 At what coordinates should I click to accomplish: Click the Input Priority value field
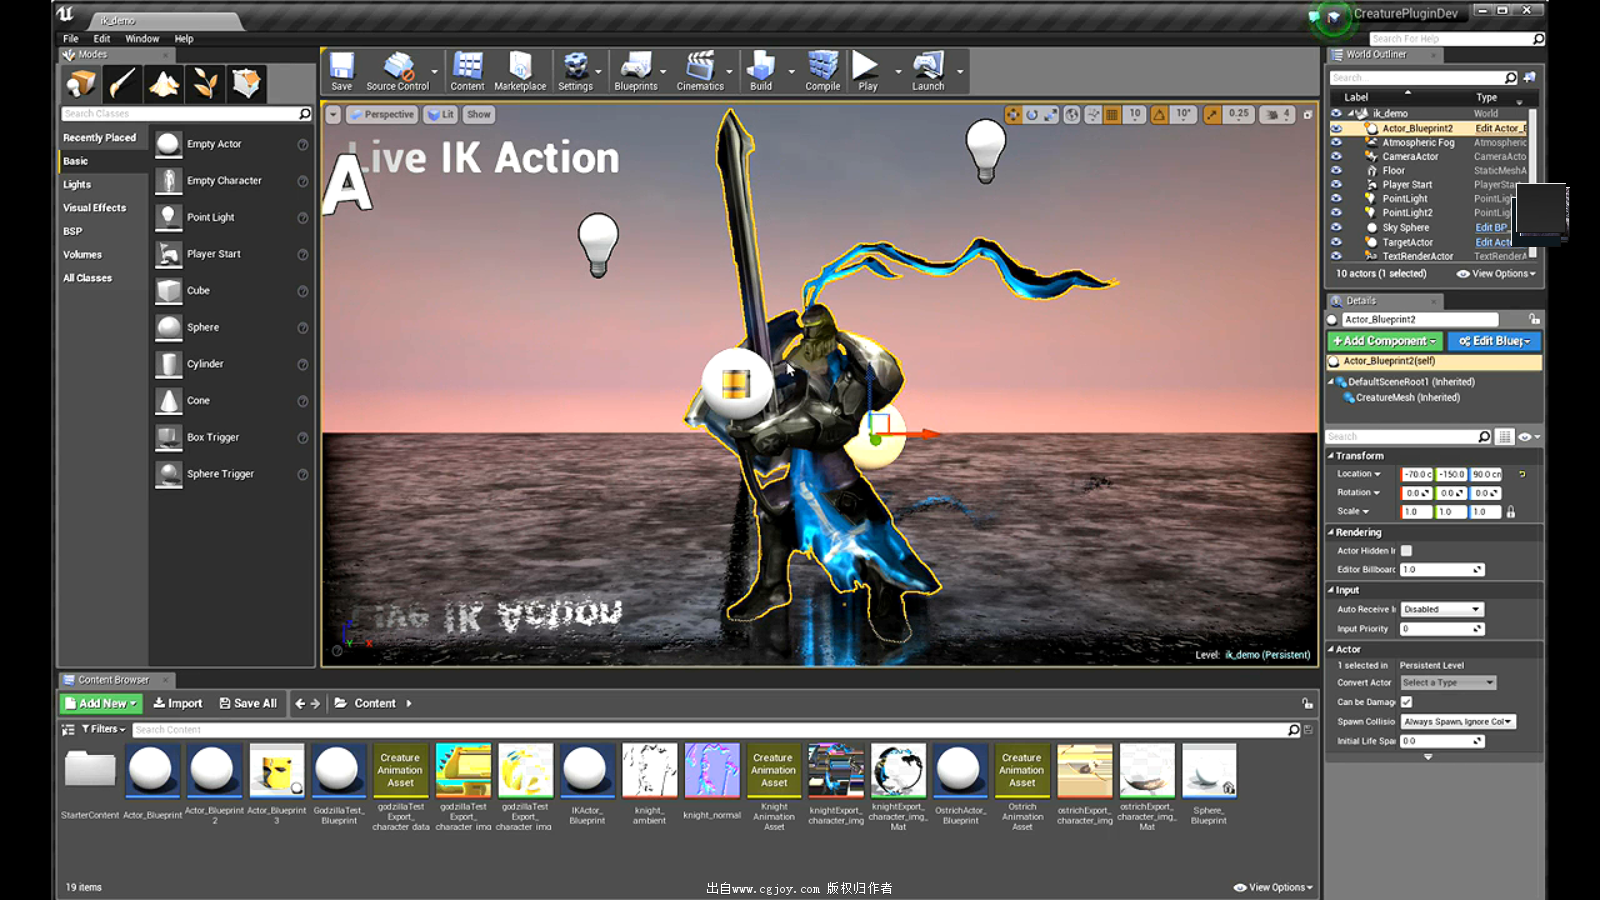click(1441, 629)
